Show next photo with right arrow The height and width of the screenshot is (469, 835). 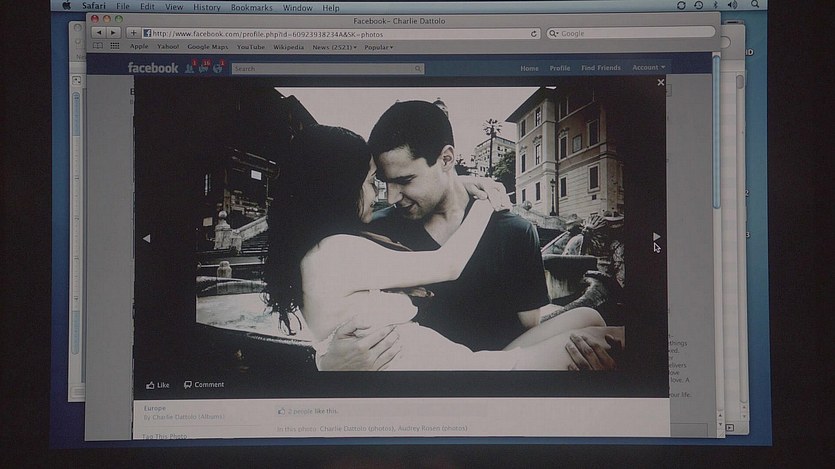[656, 237]
